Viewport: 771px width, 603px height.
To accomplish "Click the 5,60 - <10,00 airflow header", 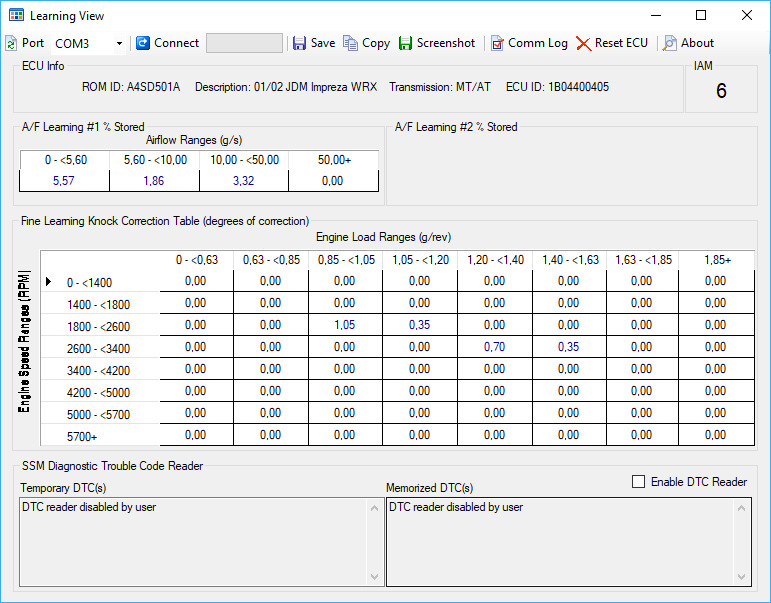I will point(155,160).
